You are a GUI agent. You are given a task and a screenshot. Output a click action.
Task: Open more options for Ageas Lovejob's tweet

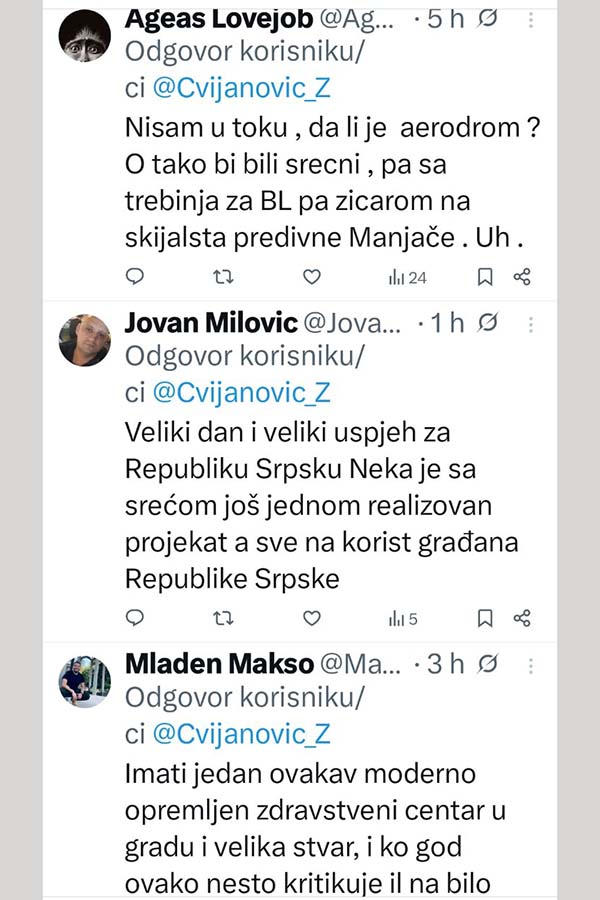(x=530, y=20)
